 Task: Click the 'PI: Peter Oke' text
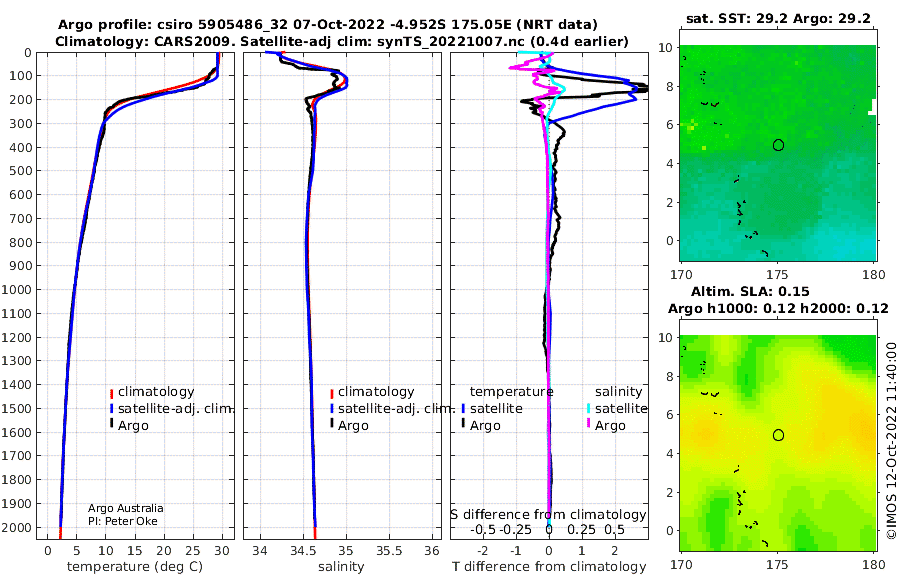(x=123, y=521)
